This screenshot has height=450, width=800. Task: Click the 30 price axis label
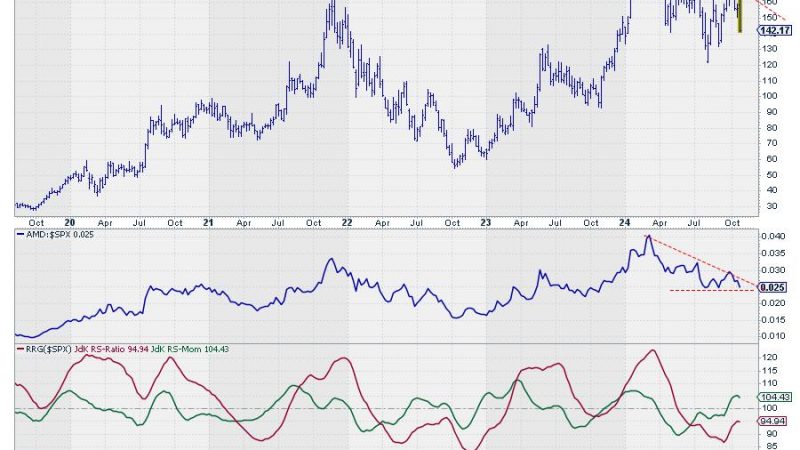click(772, 206)
